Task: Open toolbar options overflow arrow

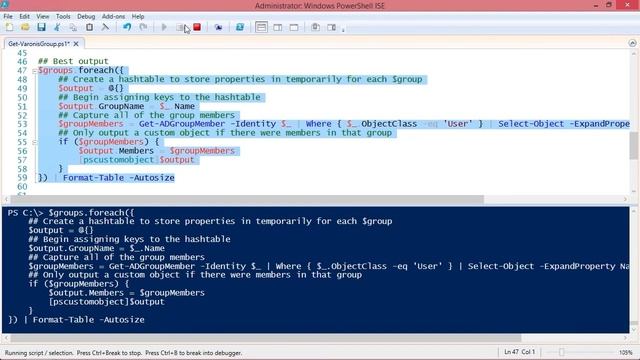Action: pyautogui.click(x=343, y=29)
